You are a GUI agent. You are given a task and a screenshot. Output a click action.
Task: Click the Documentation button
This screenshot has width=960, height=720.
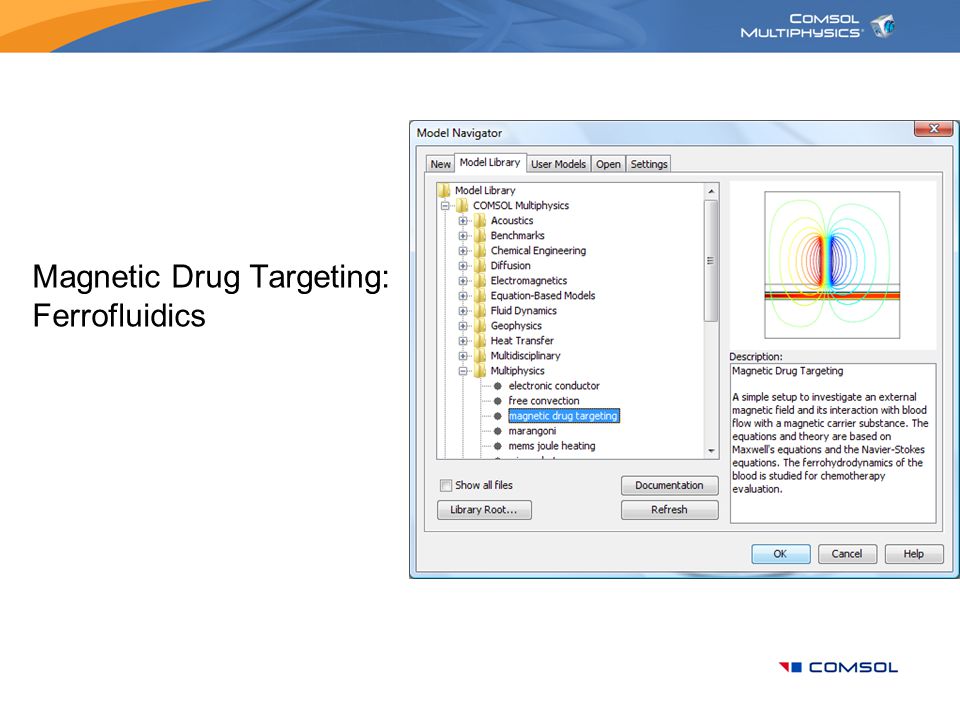coord(669,486)
